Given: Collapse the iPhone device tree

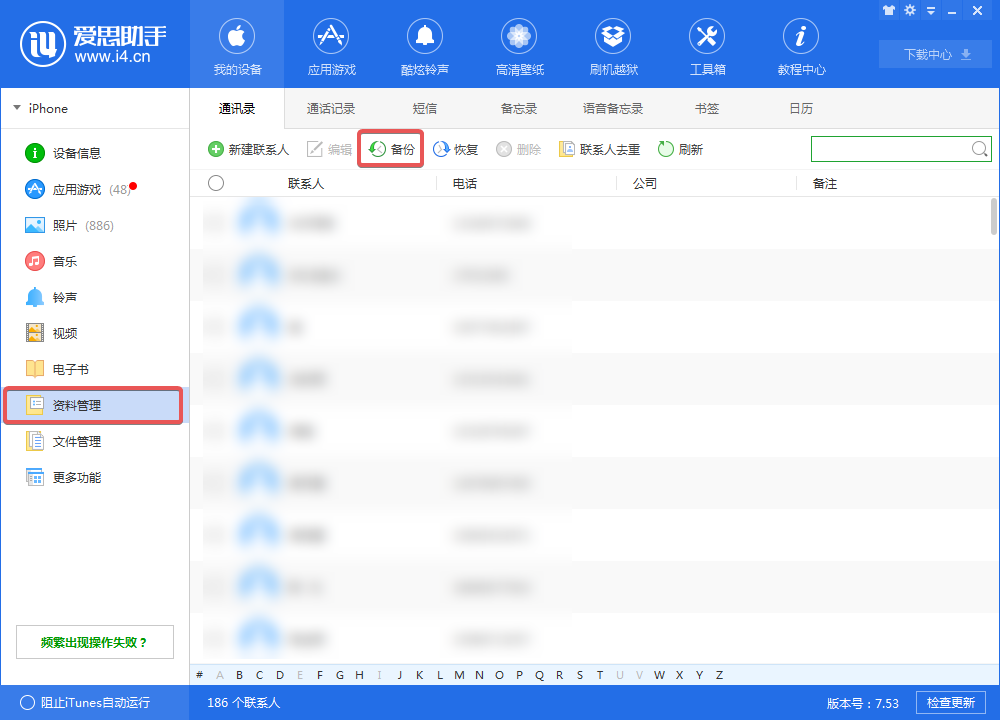Looking at the screenshot, I should [16, 108].
